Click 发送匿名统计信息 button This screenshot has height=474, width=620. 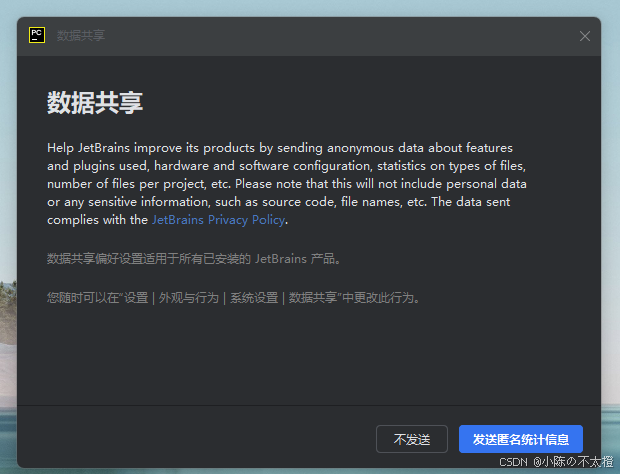(521, 439)
